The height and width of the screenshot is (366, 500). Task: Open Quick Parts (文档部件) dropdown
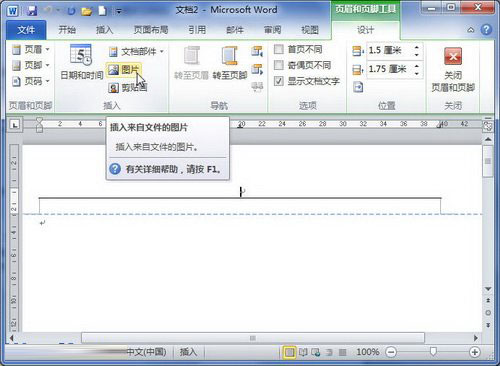(136, 51)
